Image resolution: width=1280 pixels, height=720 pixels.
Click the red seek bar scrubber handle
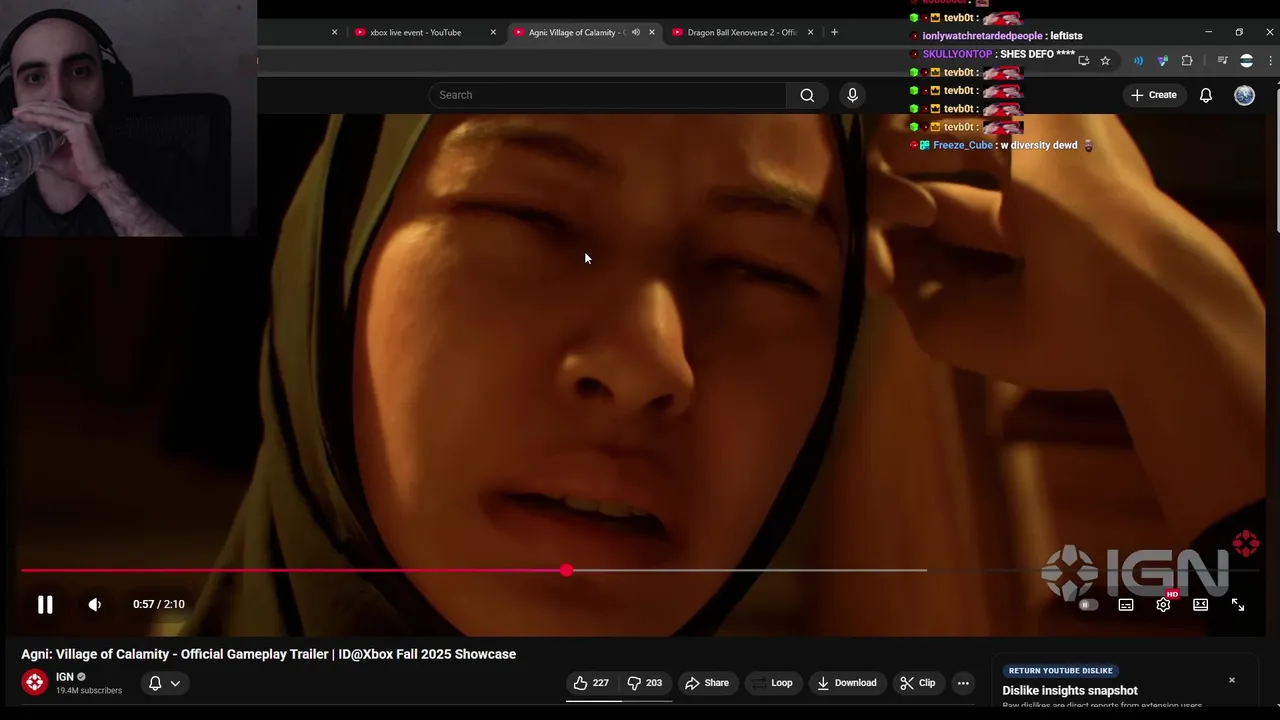567,570
